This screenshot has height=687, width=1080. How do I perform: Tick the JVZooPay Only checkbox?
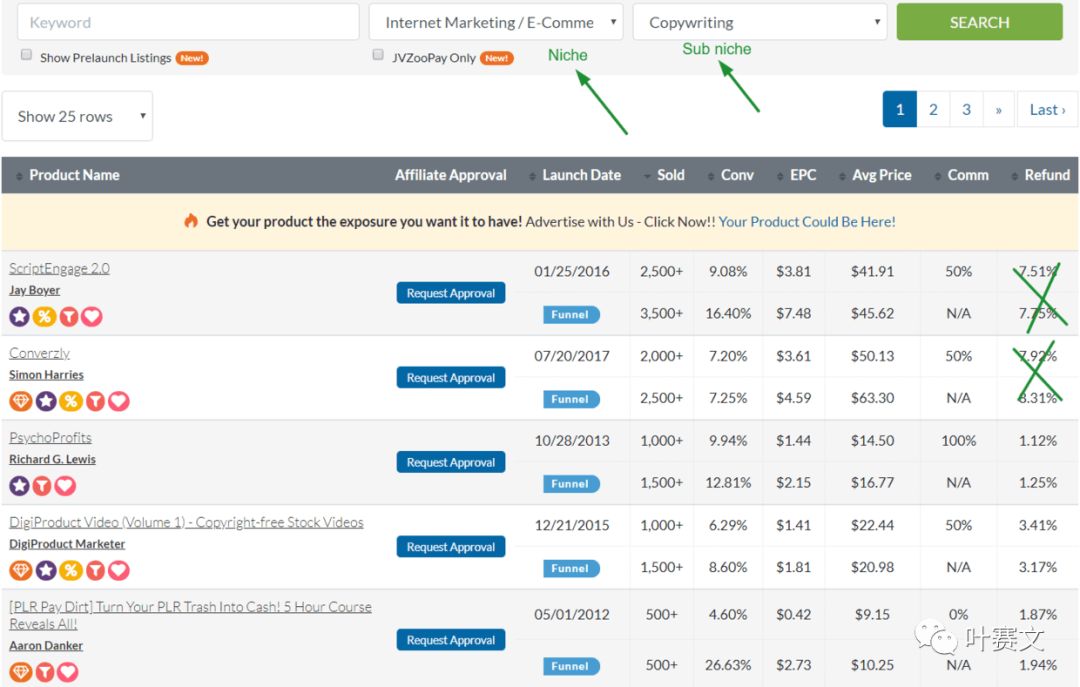(378, 54)
